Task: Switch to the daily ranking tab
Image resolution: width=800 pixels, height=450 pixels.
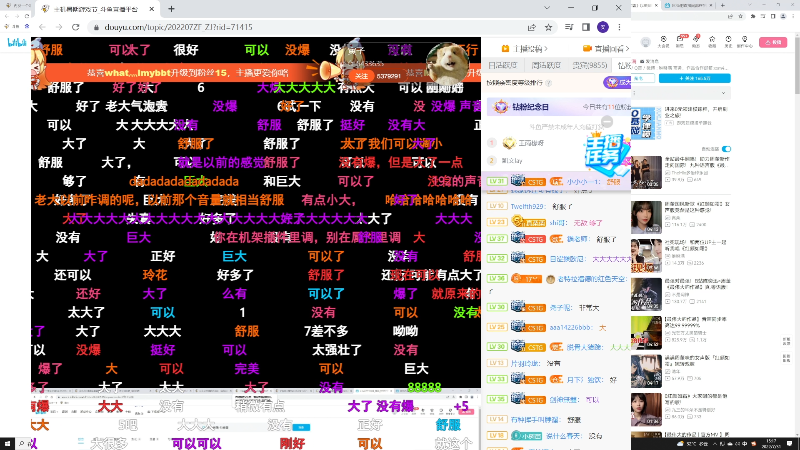Action: coord(503,65)
